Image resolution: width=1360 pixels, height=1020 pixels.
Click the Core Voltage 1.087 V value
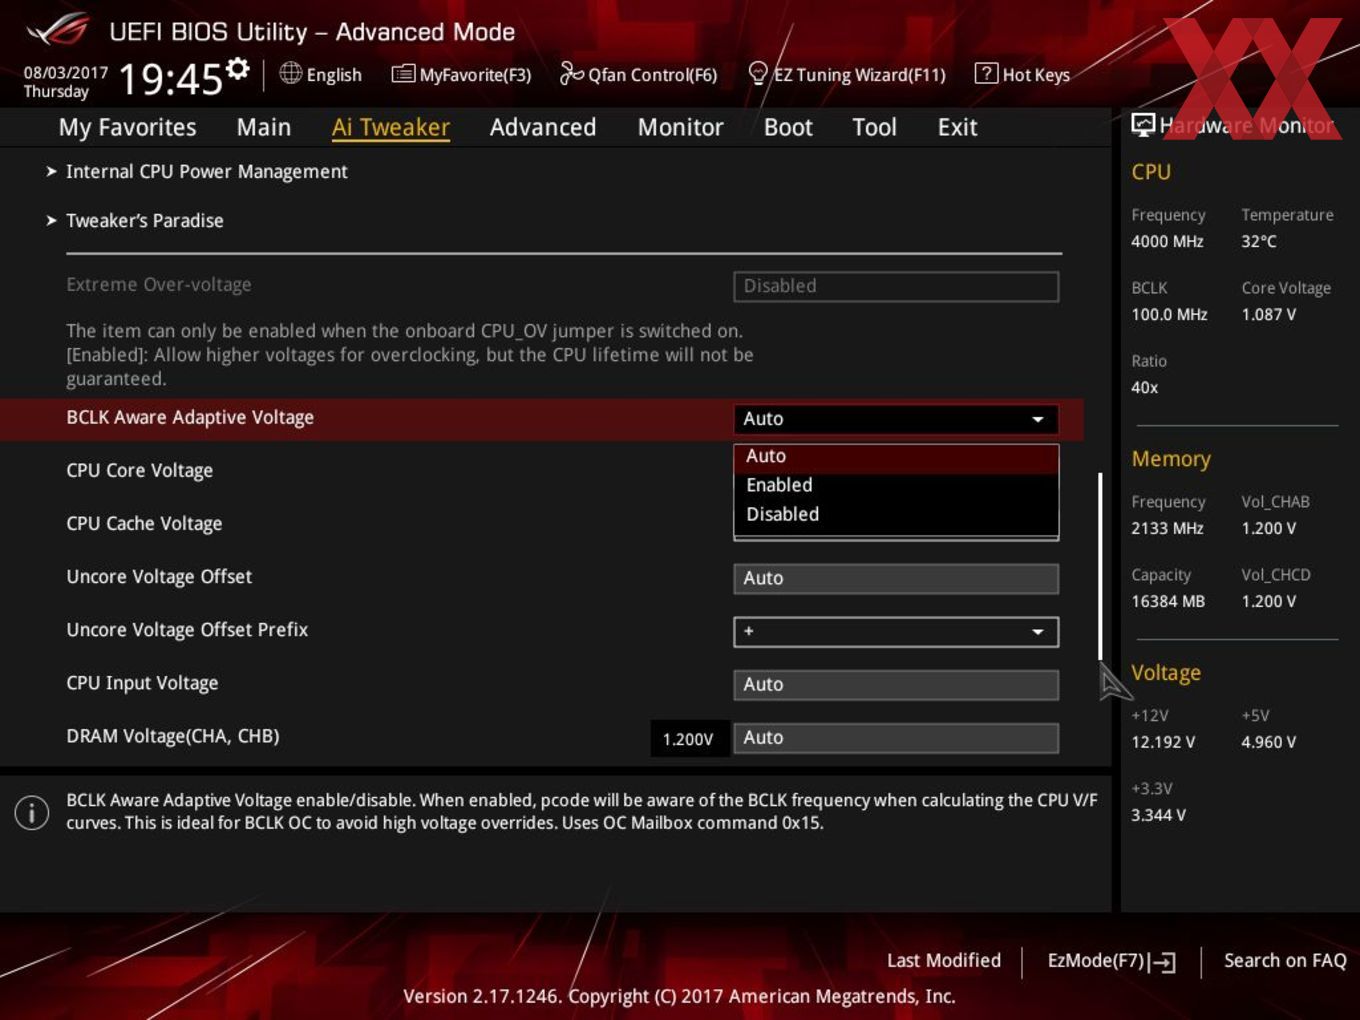click(1268, 314)
